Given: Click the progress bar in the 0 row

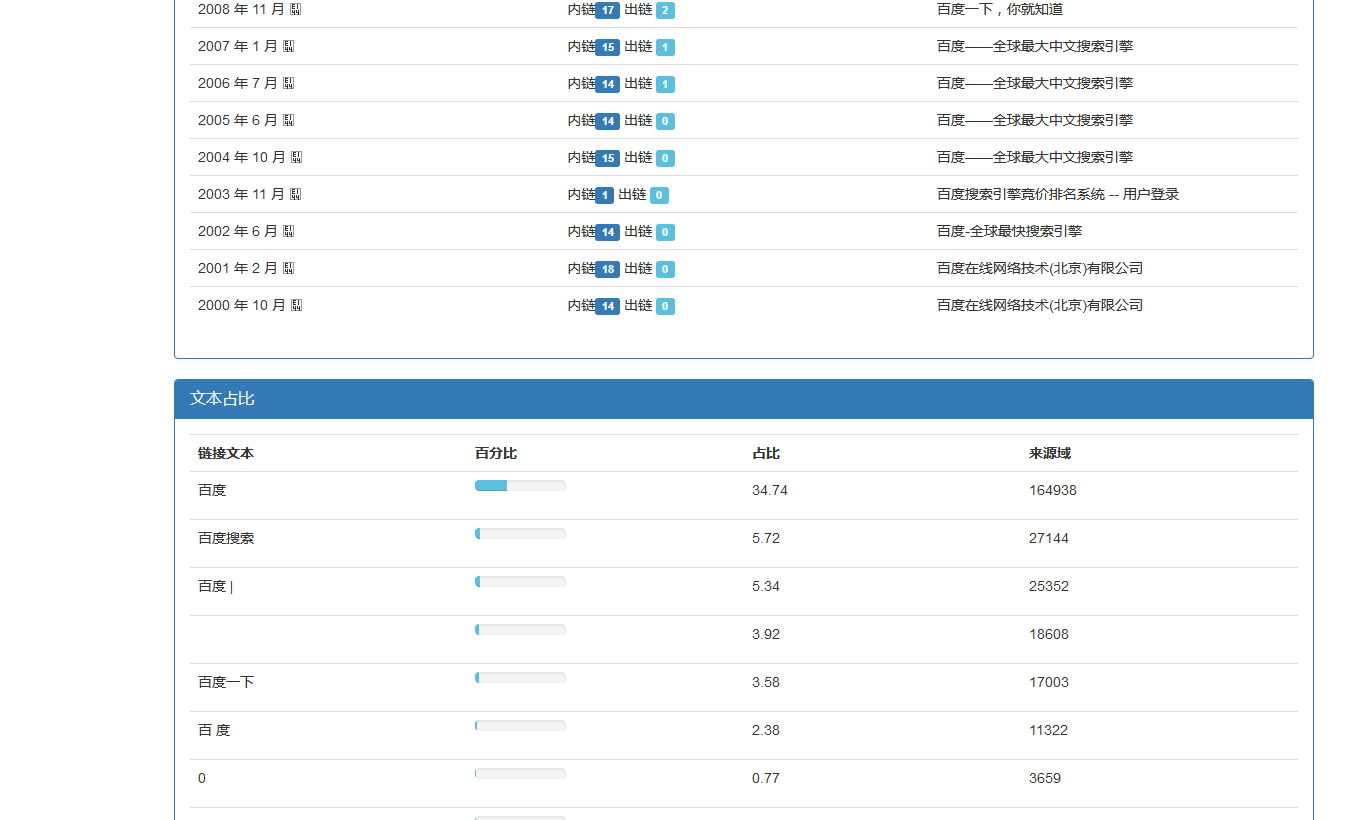Looking at the screenshot, I should 520,773.
